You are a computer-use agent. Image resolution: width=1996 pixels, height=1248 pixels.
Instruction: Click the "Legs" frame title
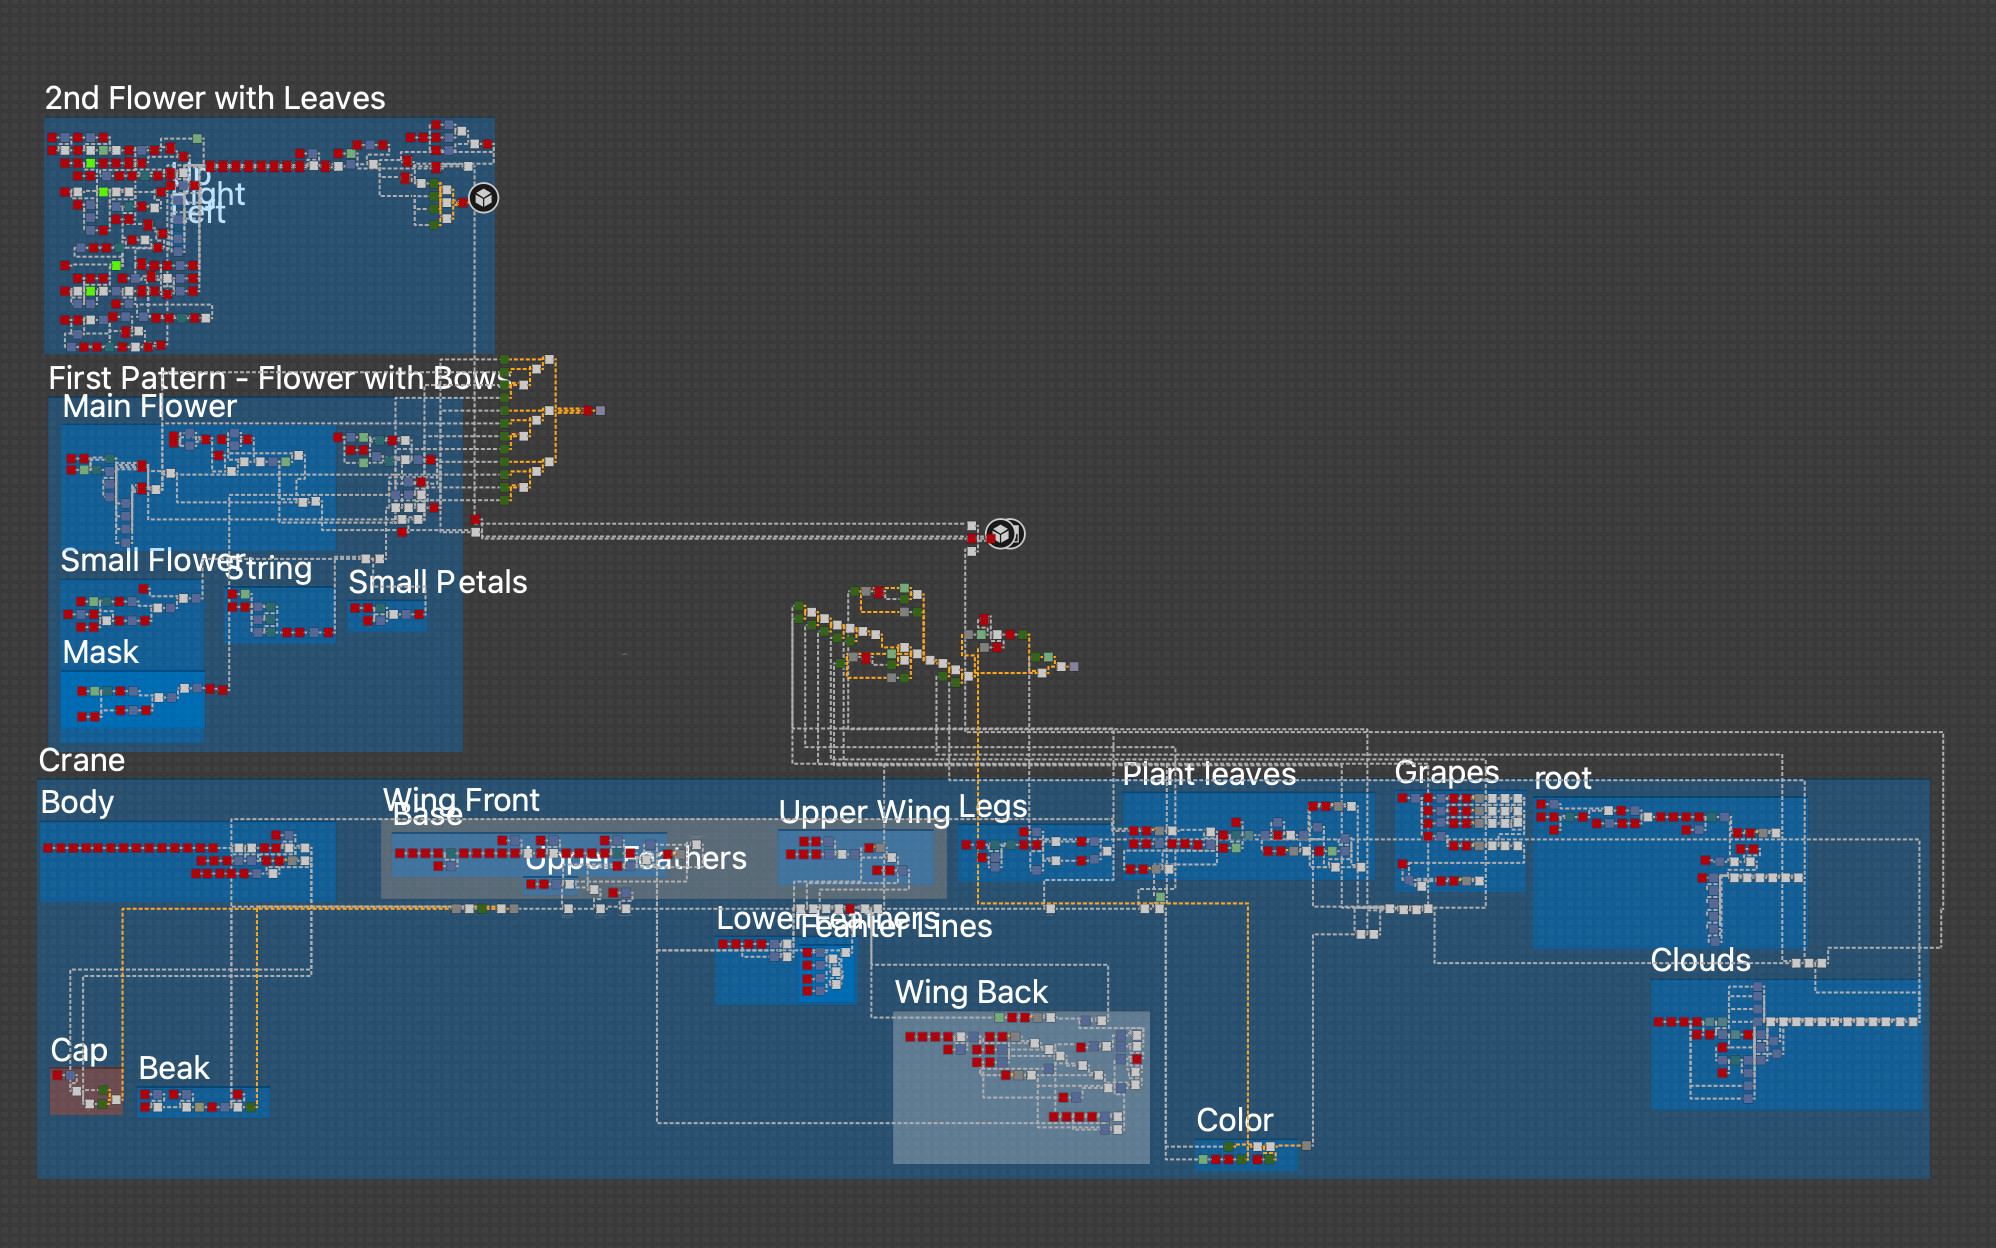click(992, 806)
